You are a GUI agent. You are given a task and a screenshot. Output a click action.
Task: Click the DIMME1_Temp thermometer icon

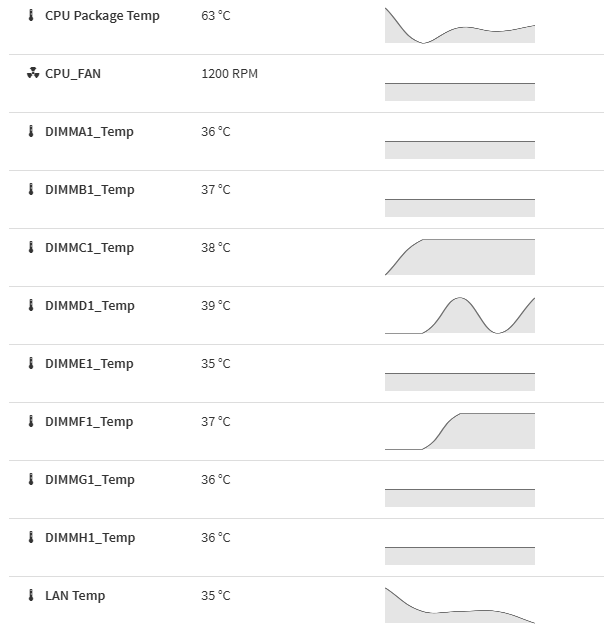tap(31, 364)
